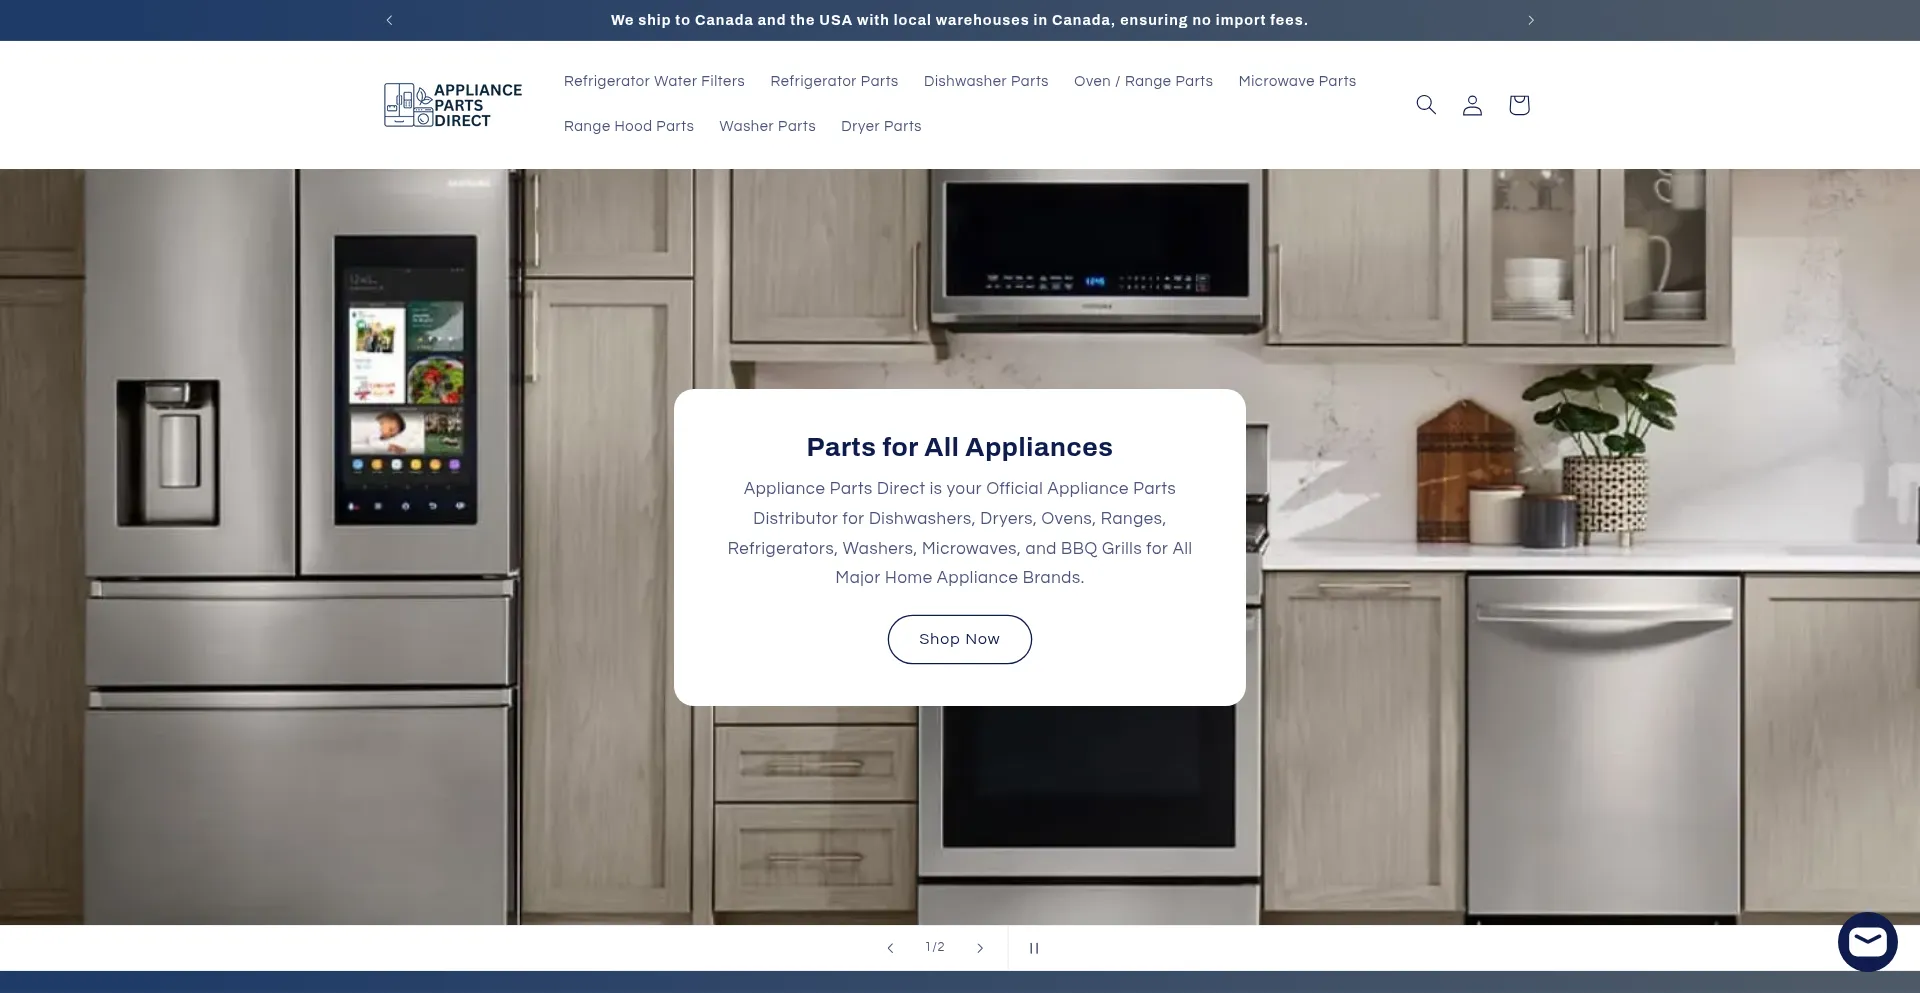Open Refrigerator Water Filters menu item
This screenshot has height=993, width=1920.
pyautogui.click(x=654, y=81)
